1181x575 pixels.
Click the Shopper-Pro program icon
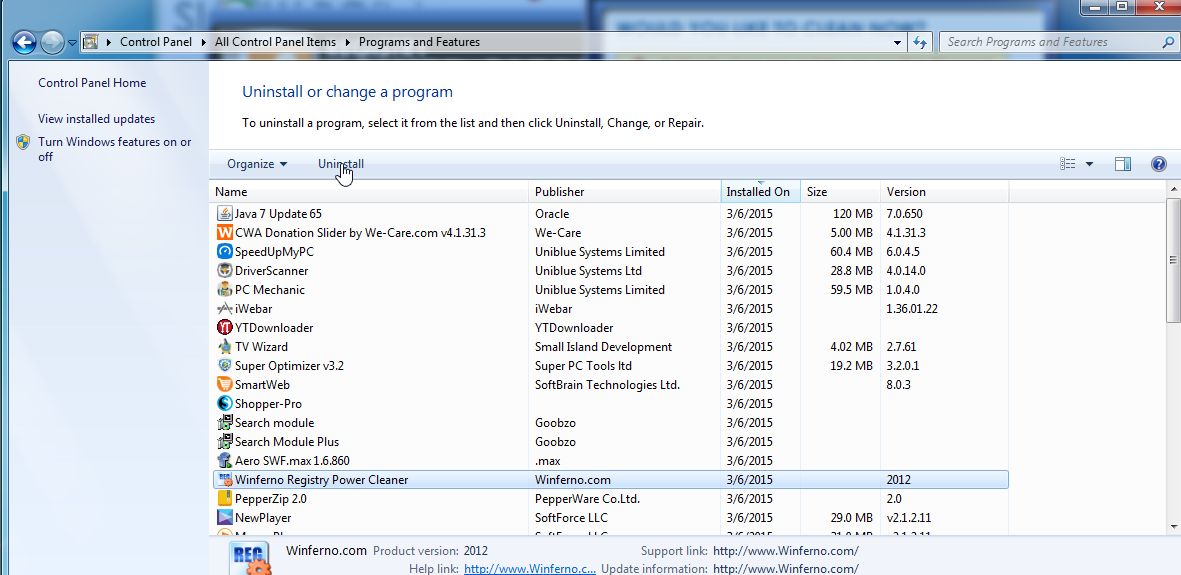(x=224, y=404)
